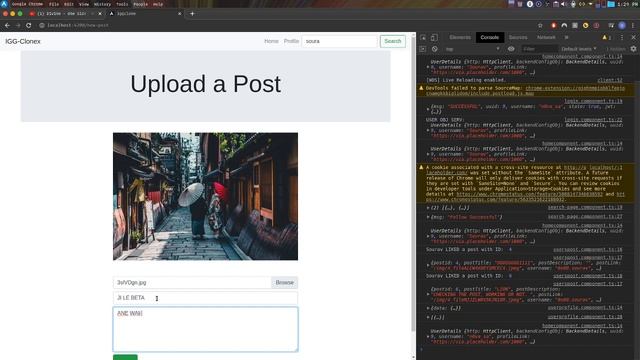
Task: Open console settings gear icon
Action: [633, 49]
